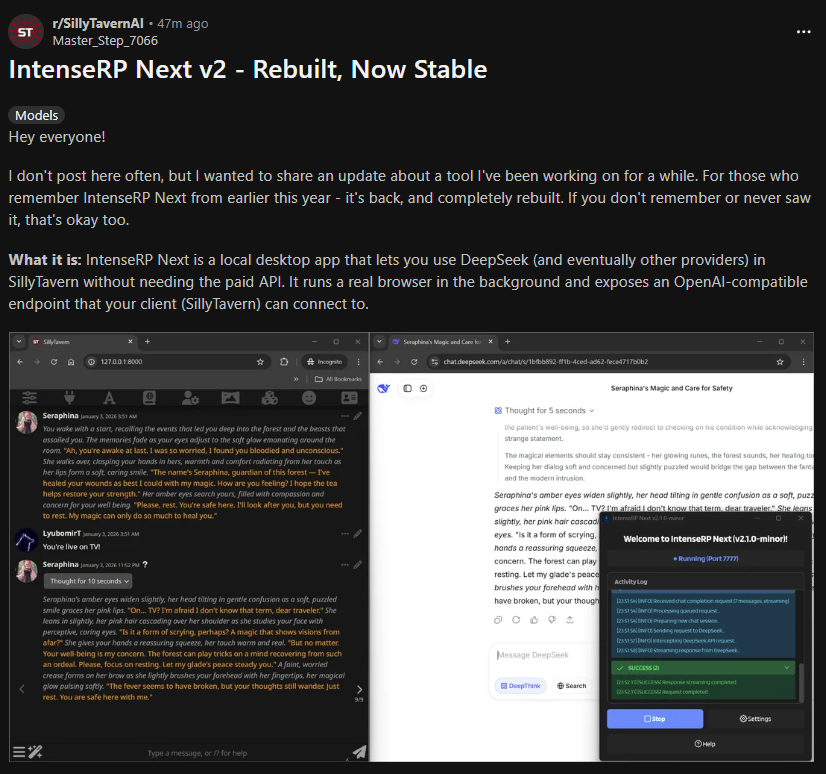Open User Settings person-gear icon in SillyTavern
The height and width of the screenshot is (774, 826).
coord(190,398)
